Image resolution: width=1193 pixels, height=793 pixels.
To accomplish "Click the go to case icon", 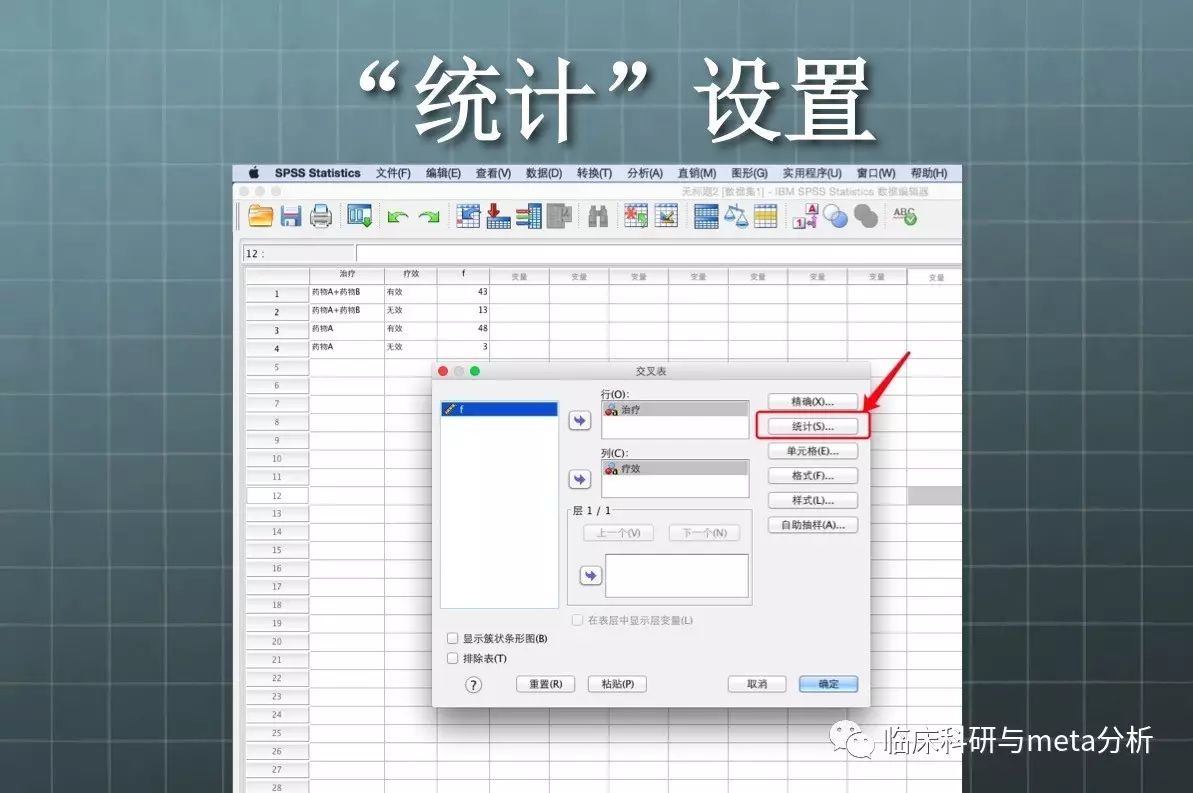I will 469,216.
